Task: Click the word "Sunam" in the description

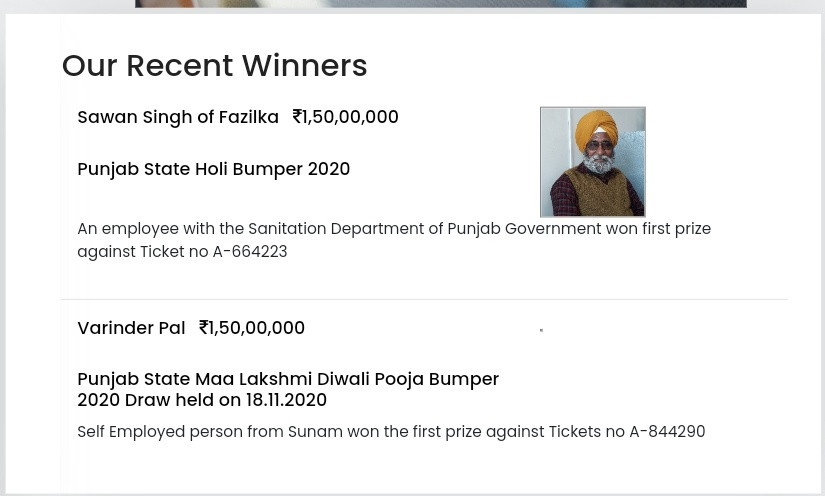Action: click(x=315, y=432)
